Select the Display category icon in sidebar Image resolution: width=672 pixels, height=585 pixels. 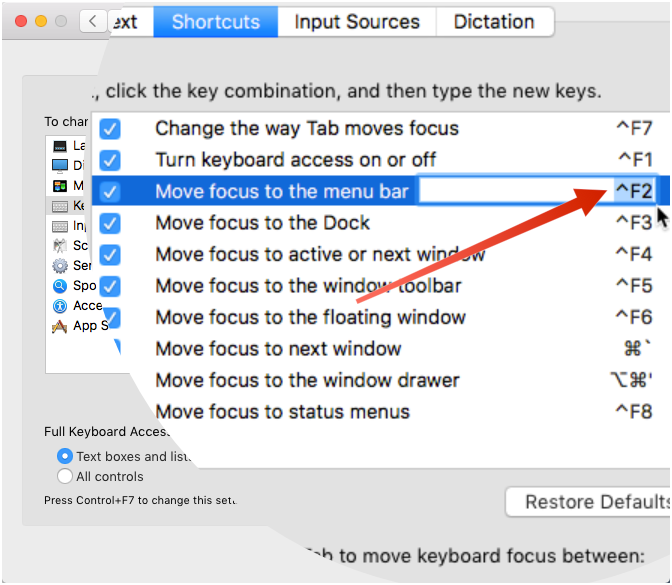60,166
